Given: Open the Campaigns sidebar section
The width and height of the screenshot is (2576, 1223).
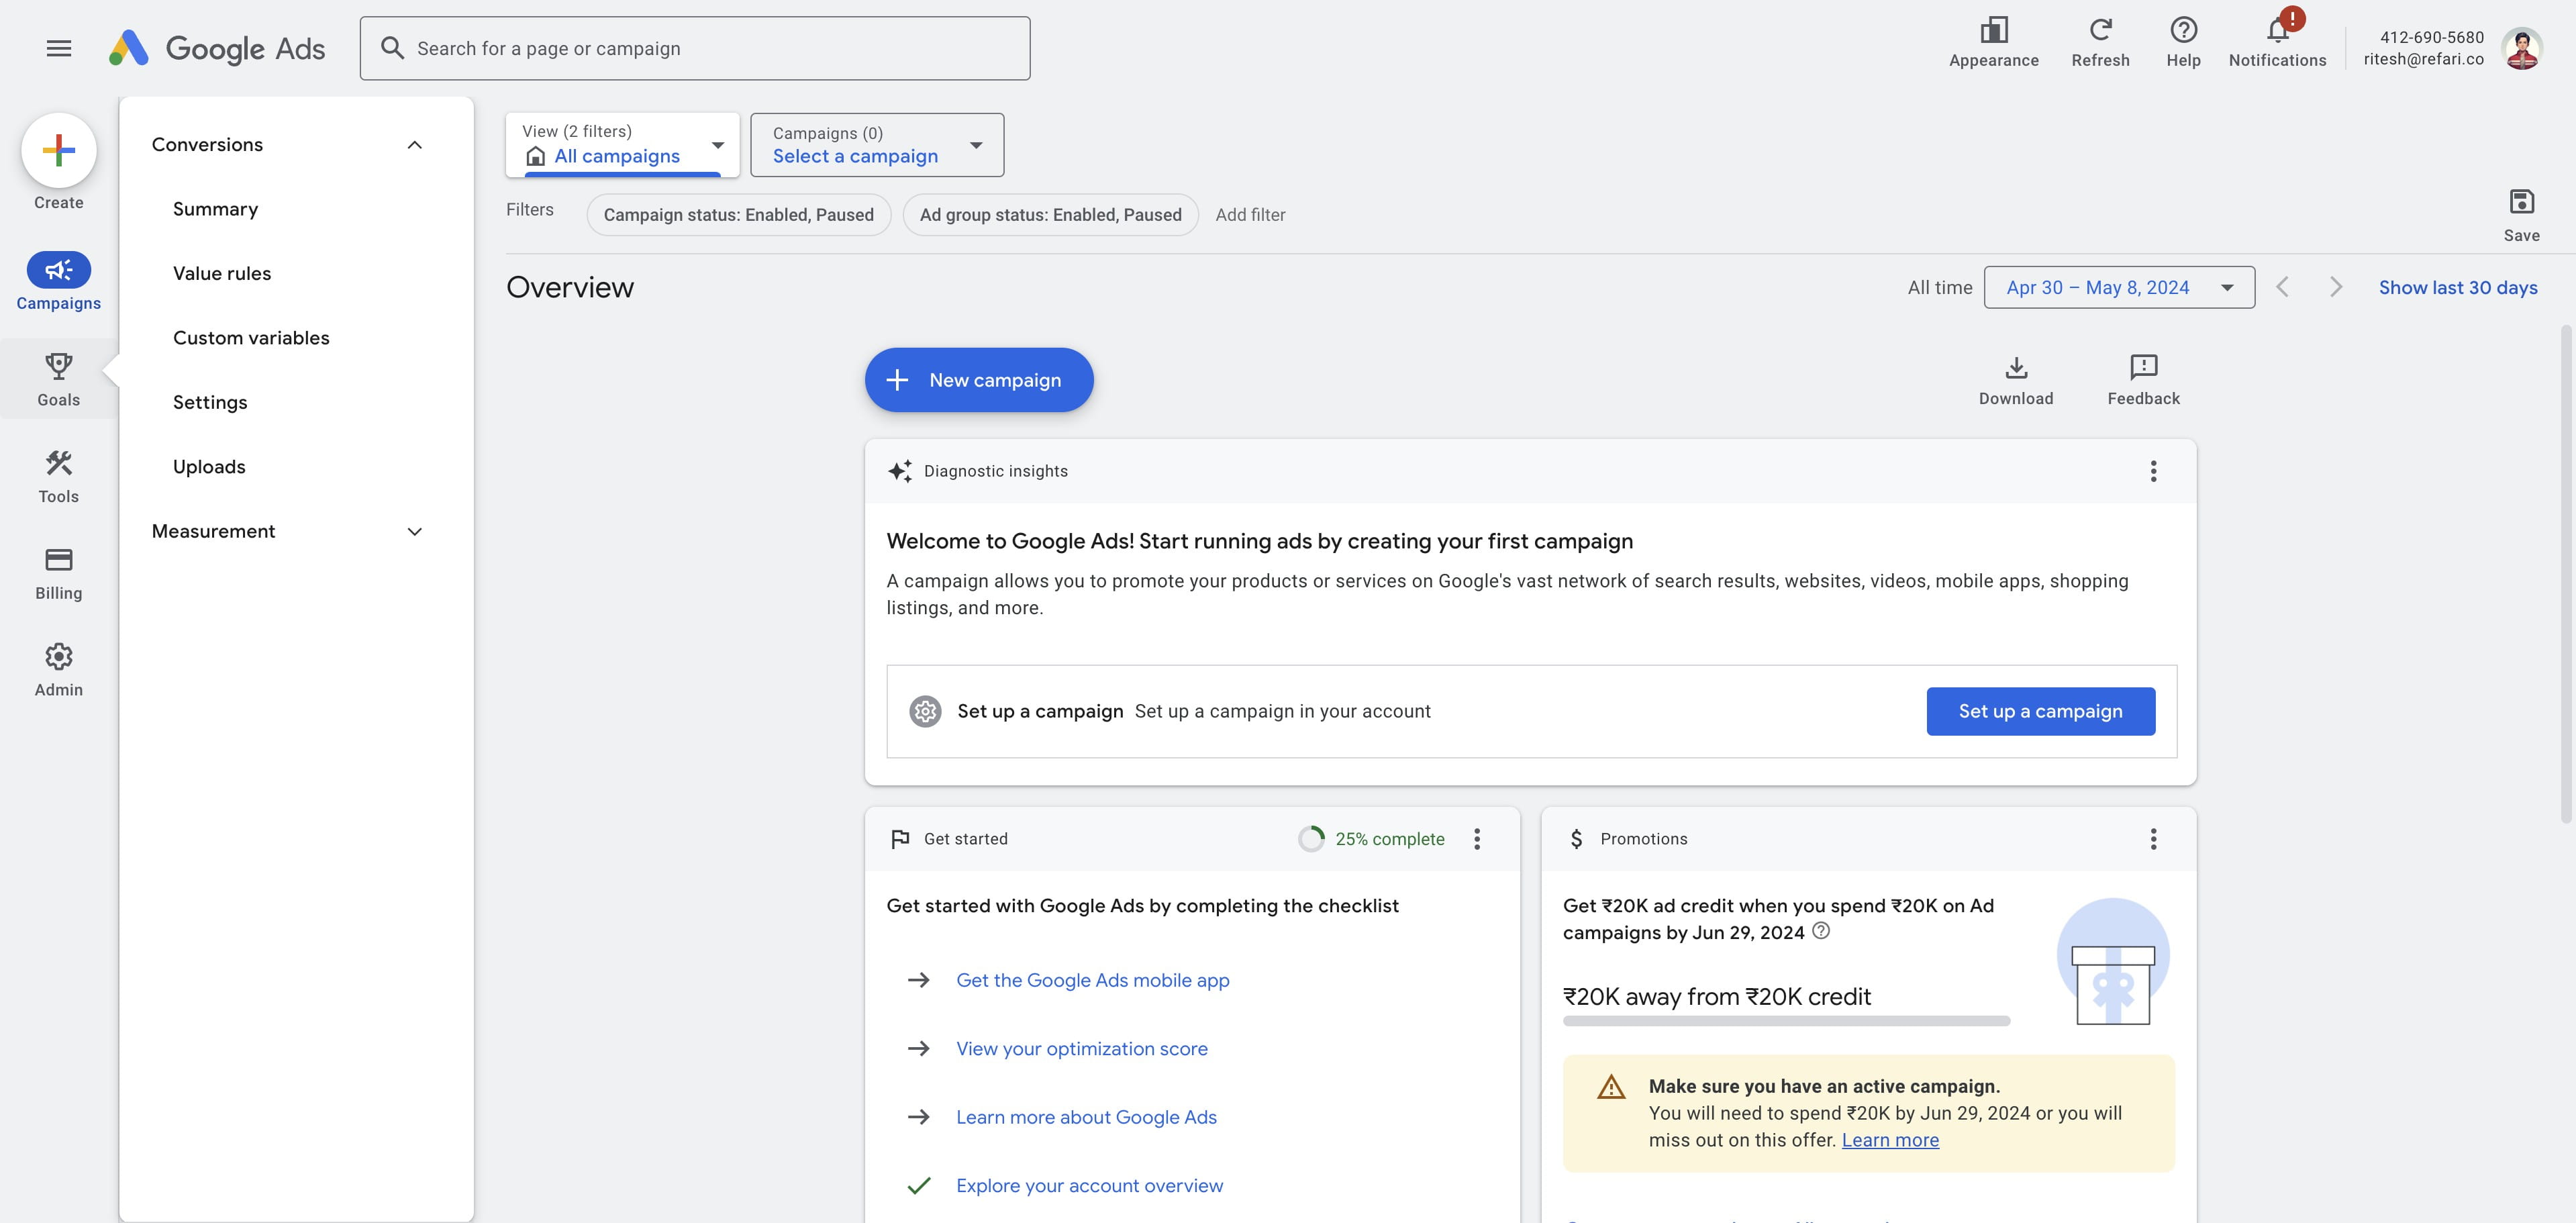Looking at the screenshot, I should [x=59, y=282].
